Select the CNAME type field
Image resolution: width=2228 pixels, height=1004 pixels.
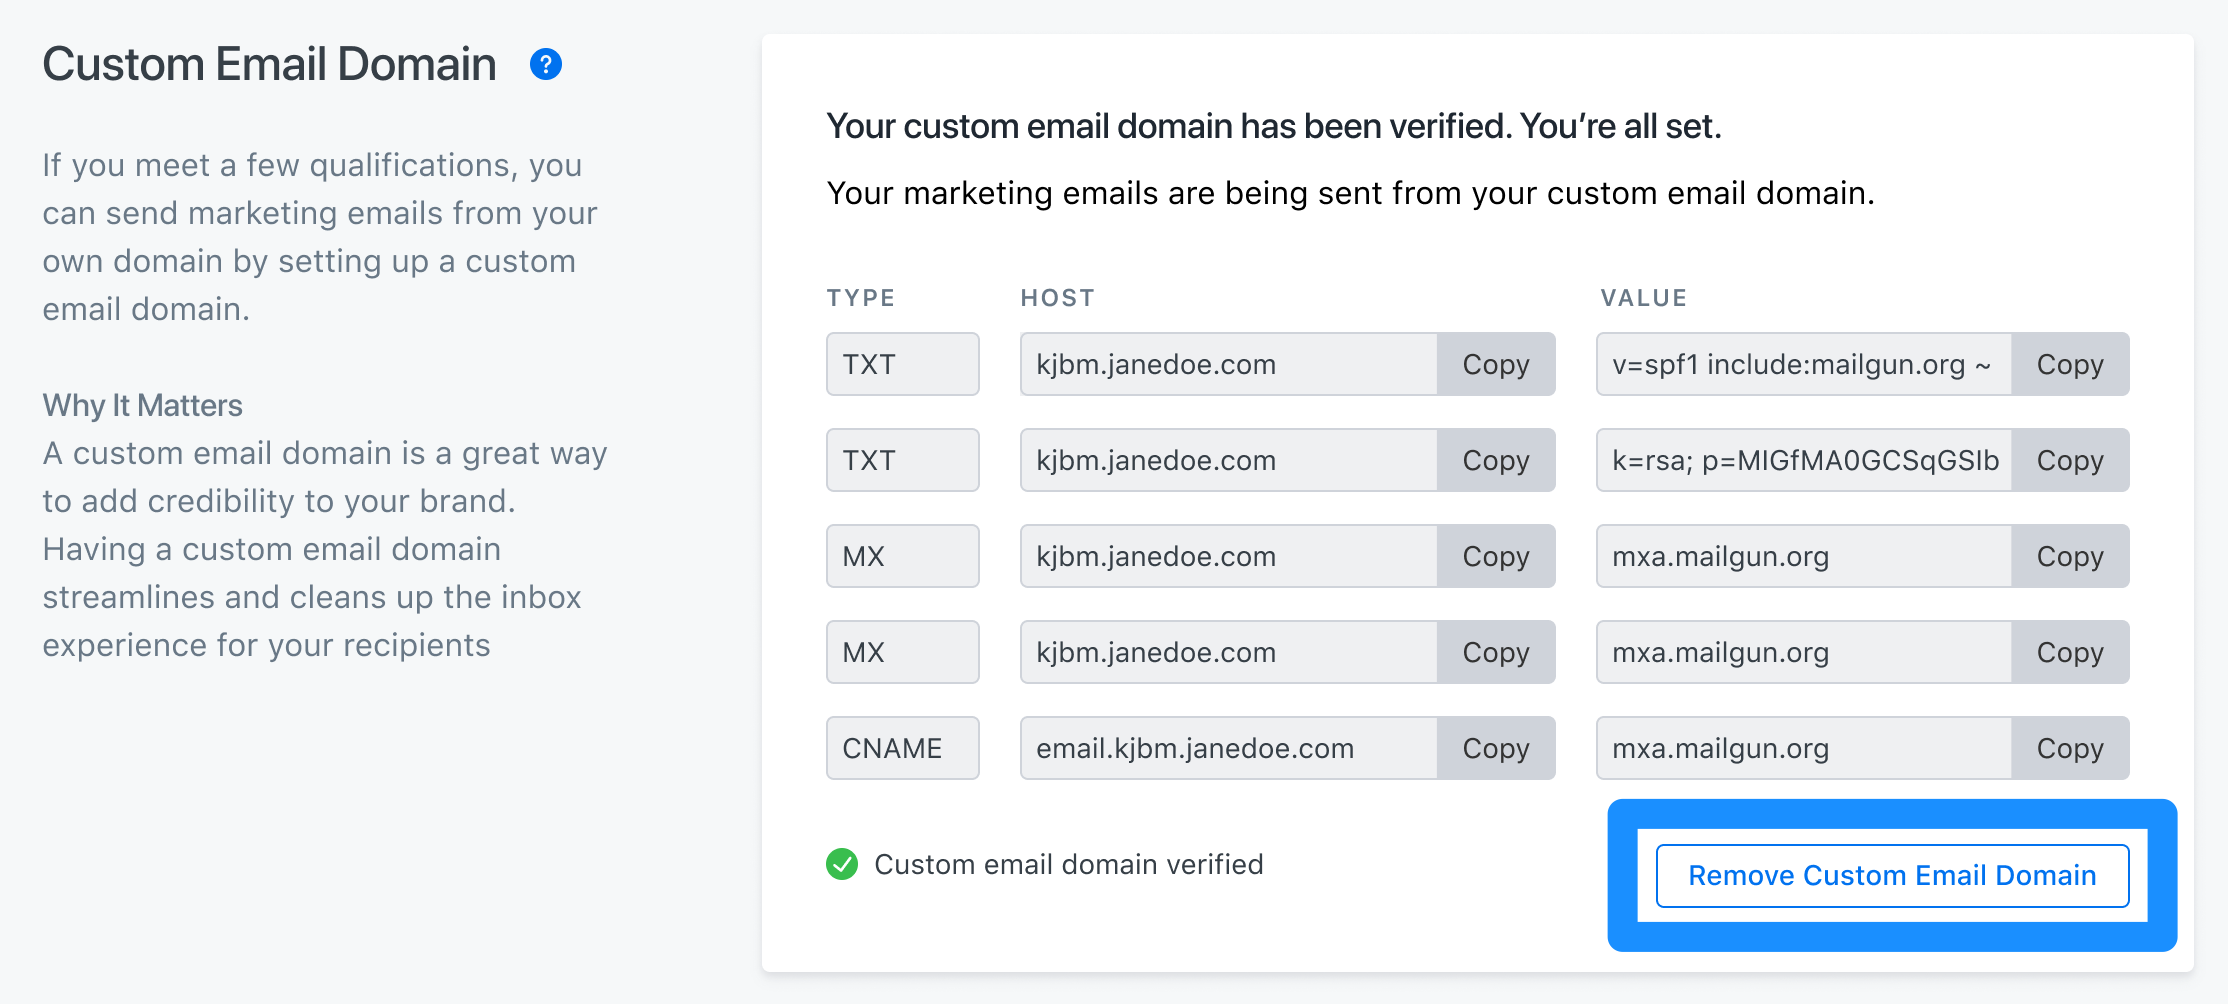tap(902, 748)
